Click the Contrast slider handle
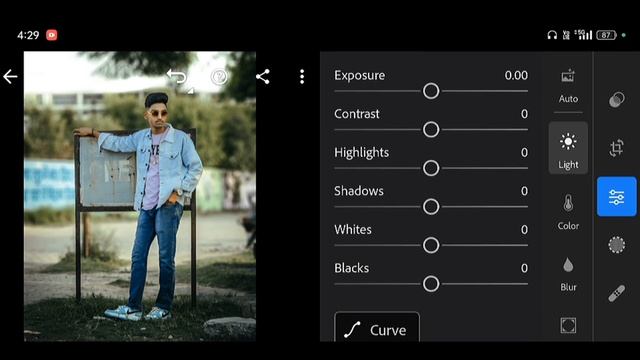Viewport: 640px width, 360px height. coord(431,130)
